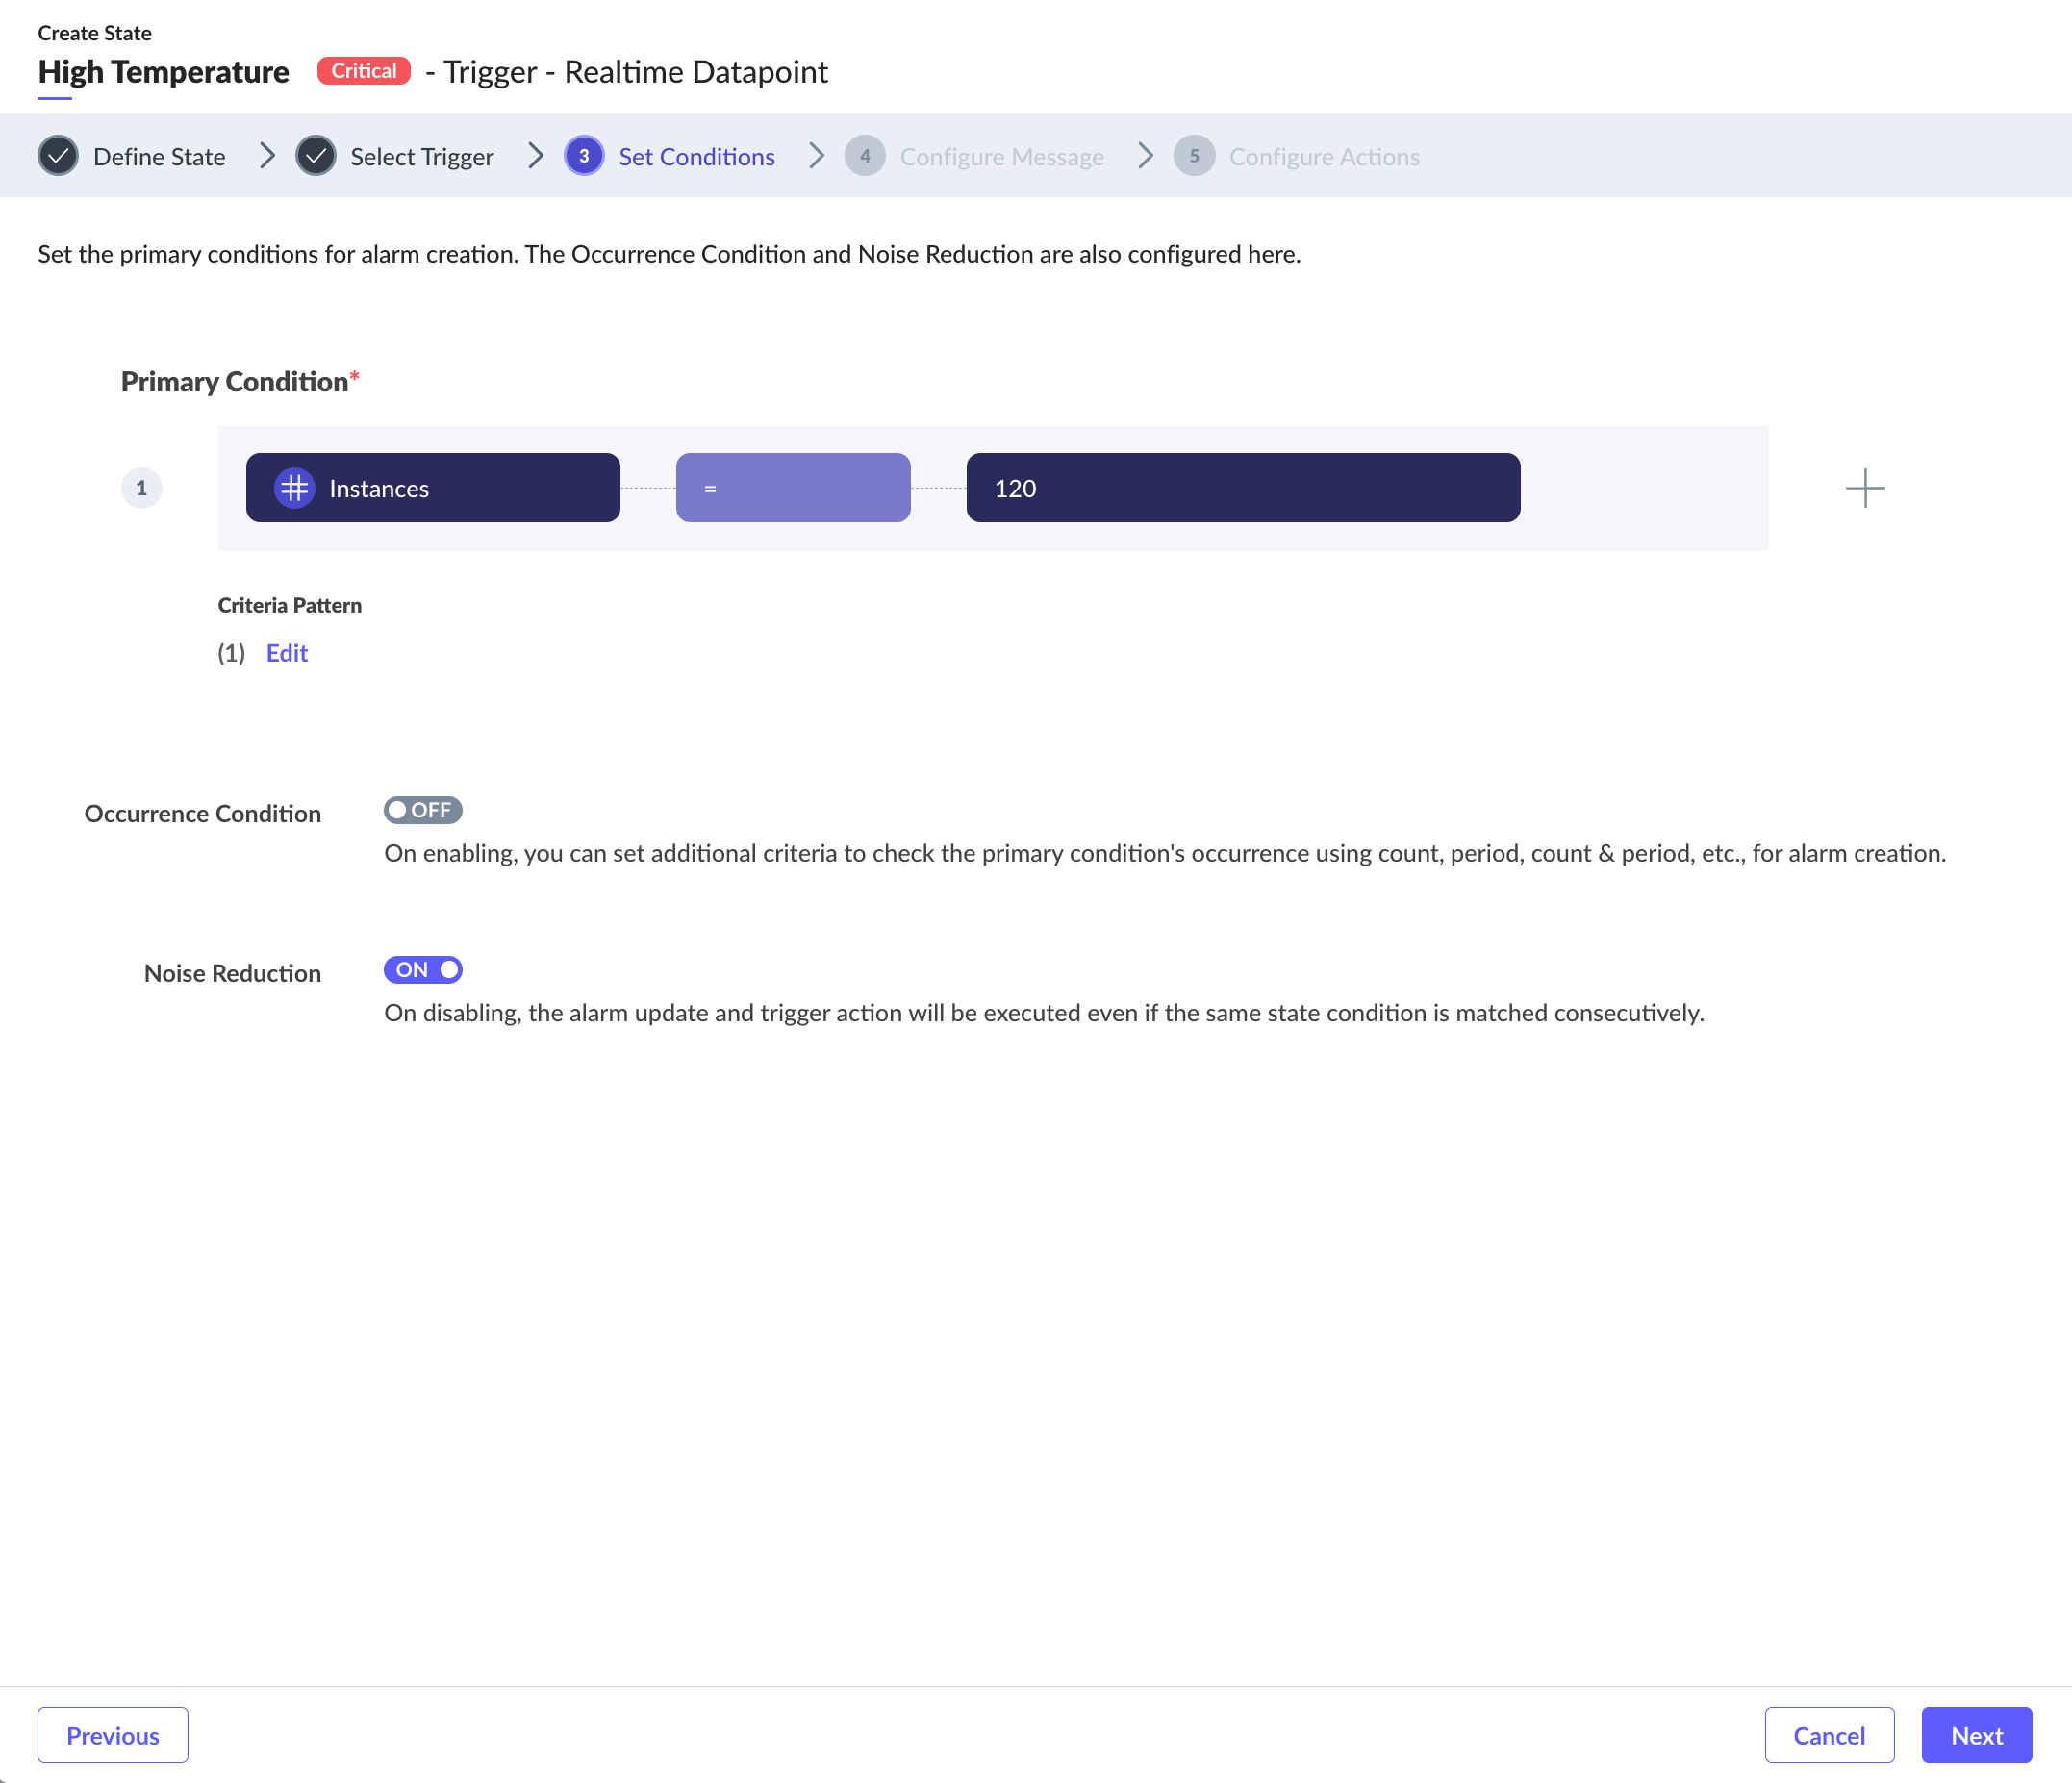Click step 4 circle icon
Screen dimensions: 2072x1783
pyautogui.click(x=865, y=156)
